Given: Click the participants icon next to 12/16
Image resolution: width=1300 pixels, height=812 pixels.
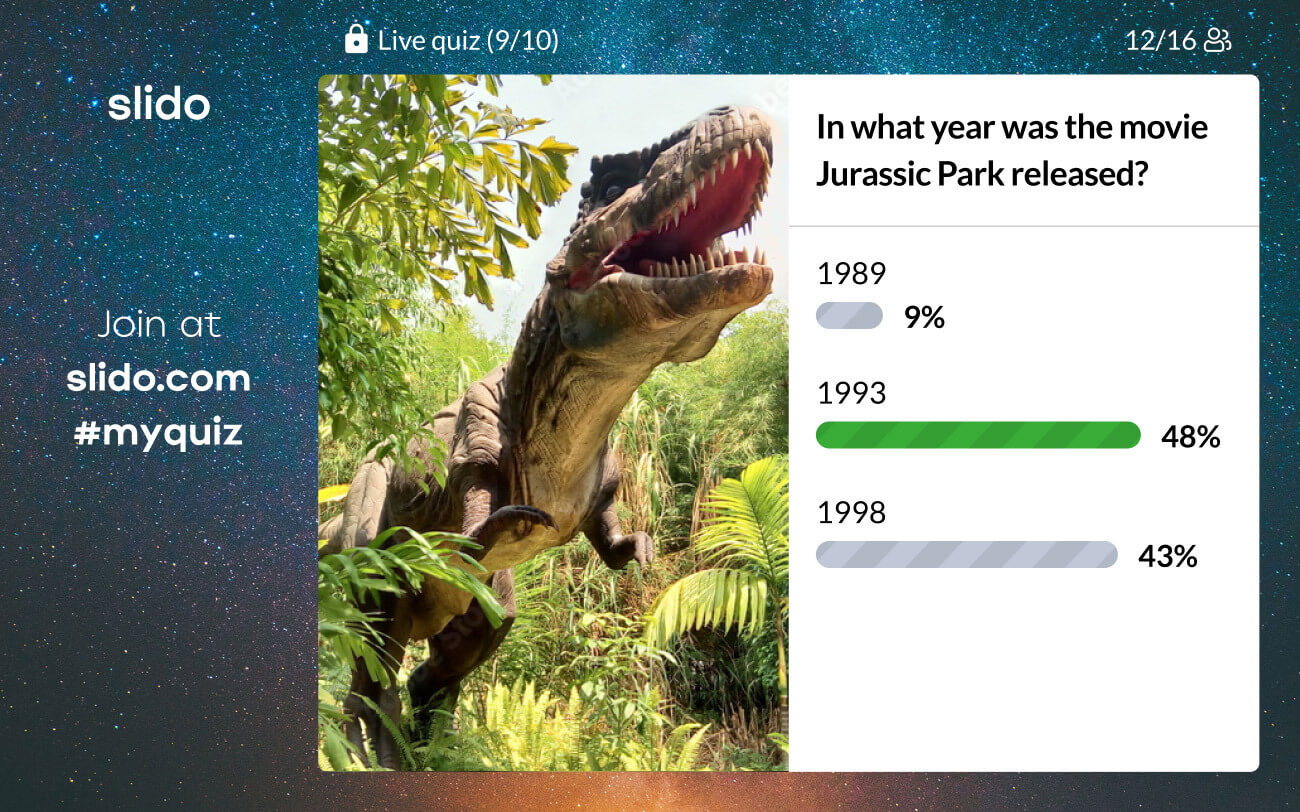Looking at the screenshot, I should click(x=1217, y=40).
